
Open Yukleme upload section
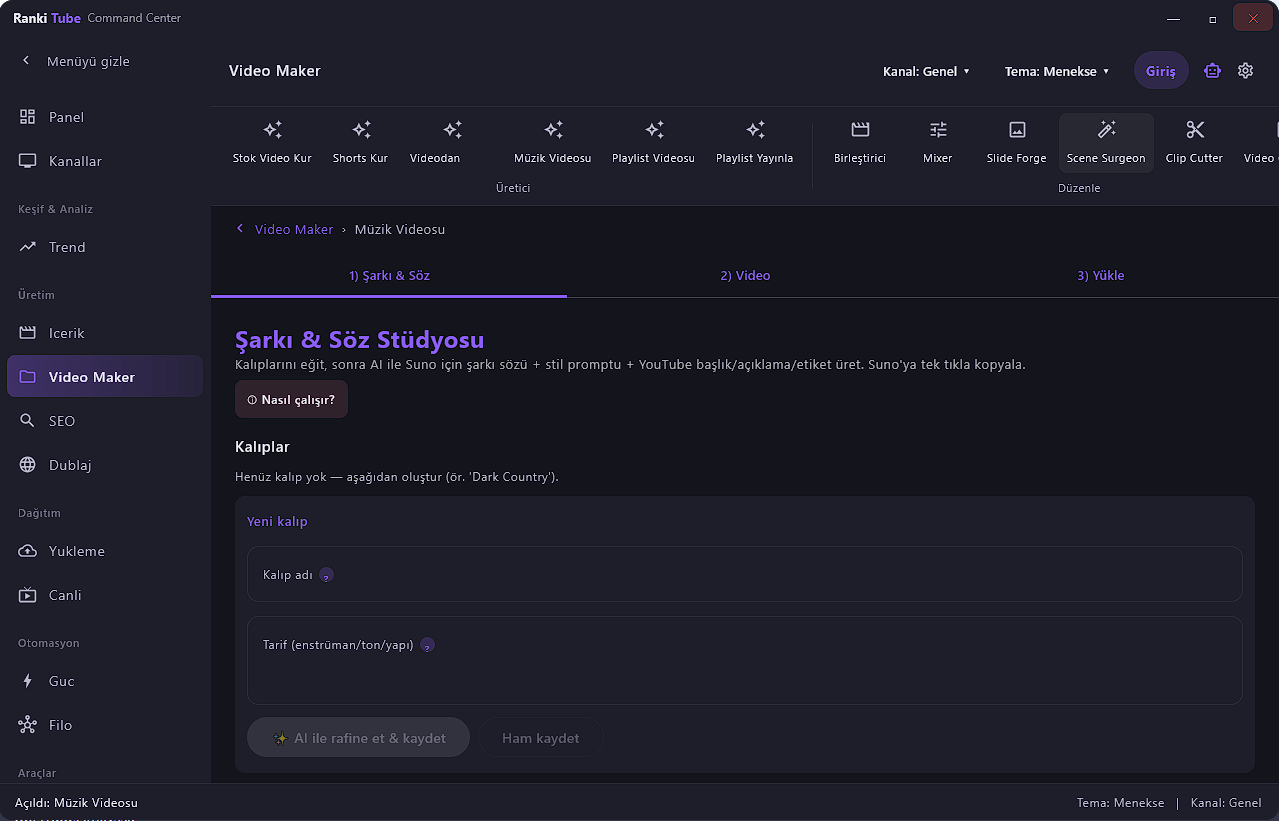click(105, 551)
